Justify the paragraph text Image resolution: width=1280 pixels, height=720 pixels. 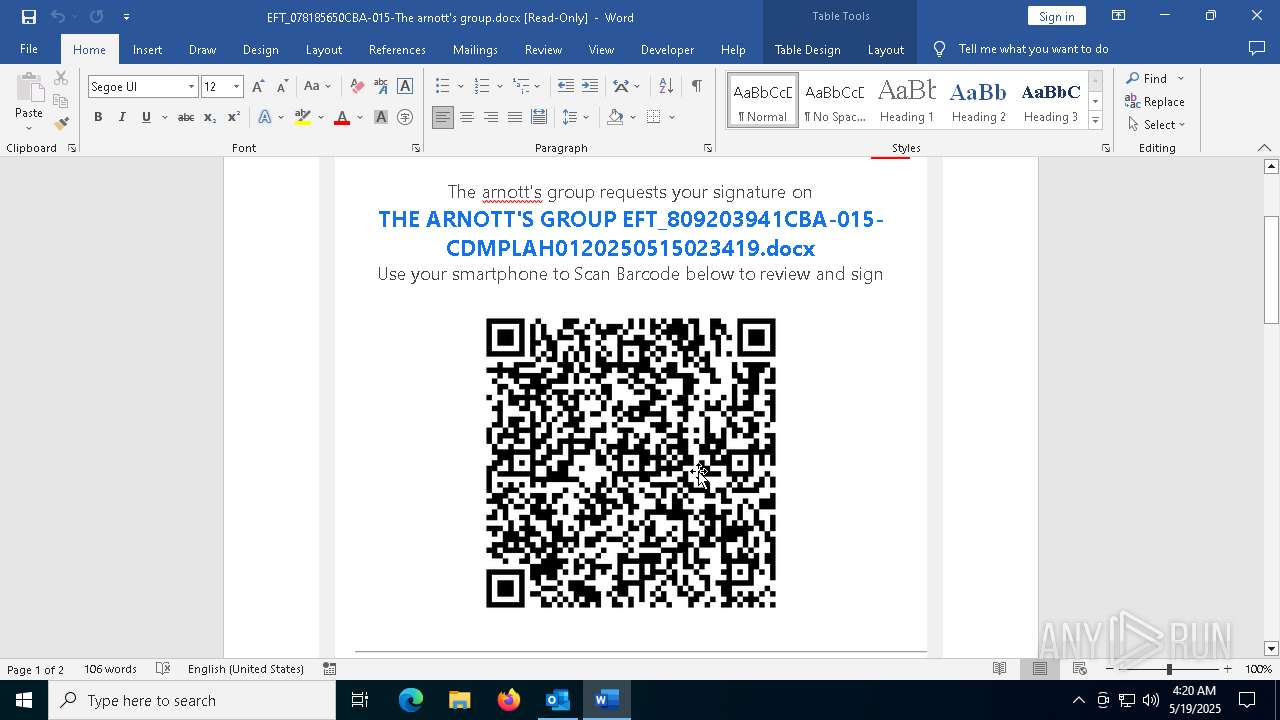coord(514,118)
